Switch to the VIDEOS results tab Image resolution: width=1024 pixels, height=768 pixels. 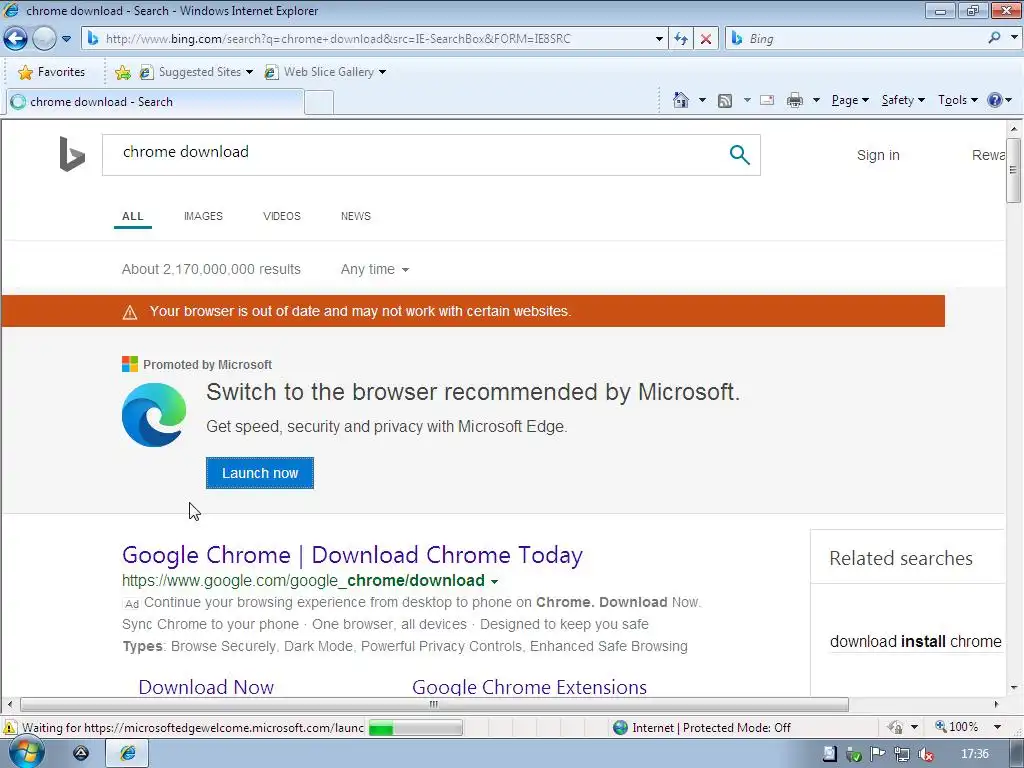(282, 216)
